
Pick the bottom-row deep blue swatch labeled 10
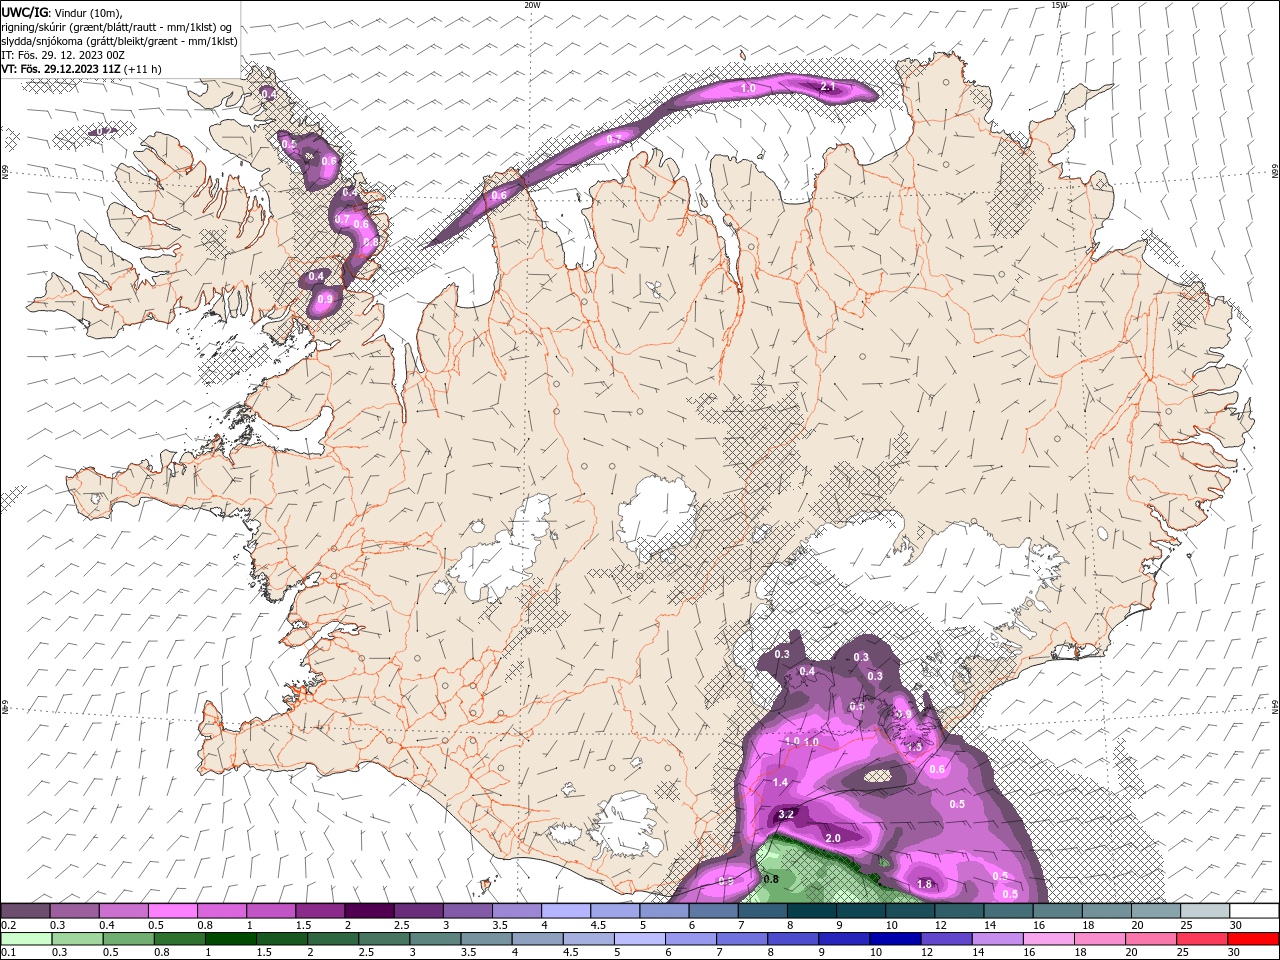[895, 939]
